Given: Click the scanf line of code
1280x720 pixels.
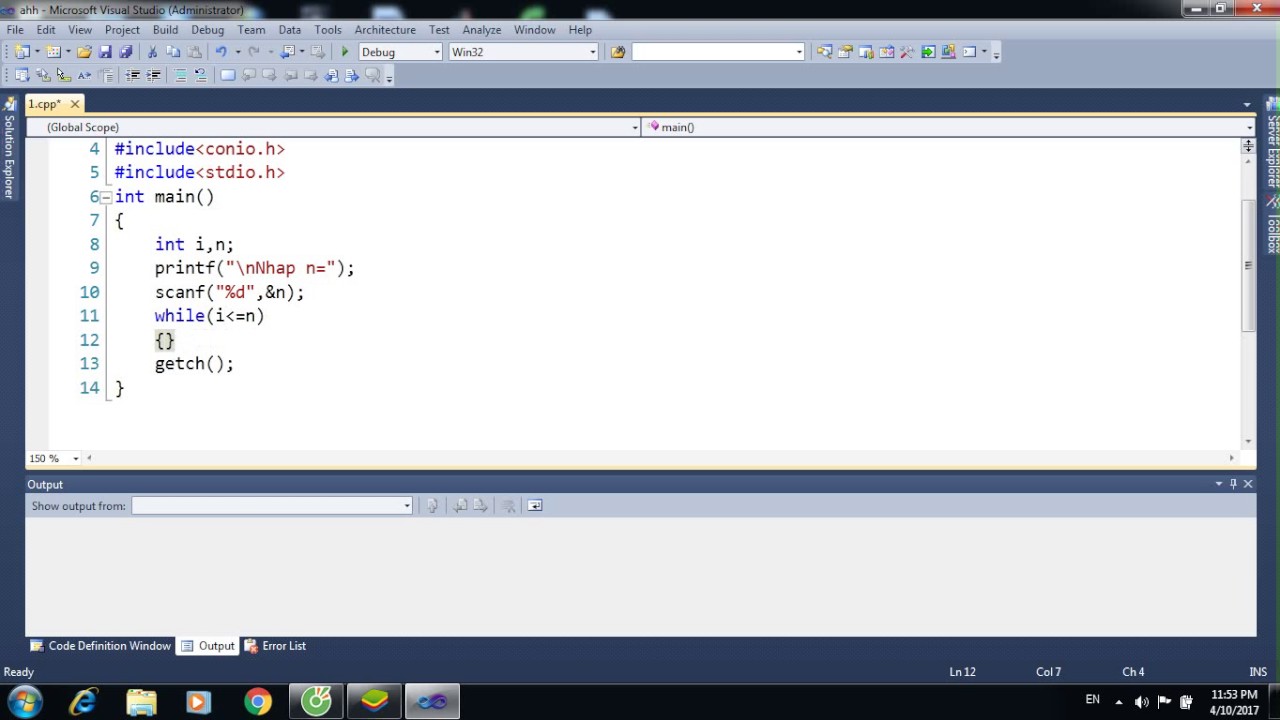Looking at the screenshot, I should click(x=229, y=292).
